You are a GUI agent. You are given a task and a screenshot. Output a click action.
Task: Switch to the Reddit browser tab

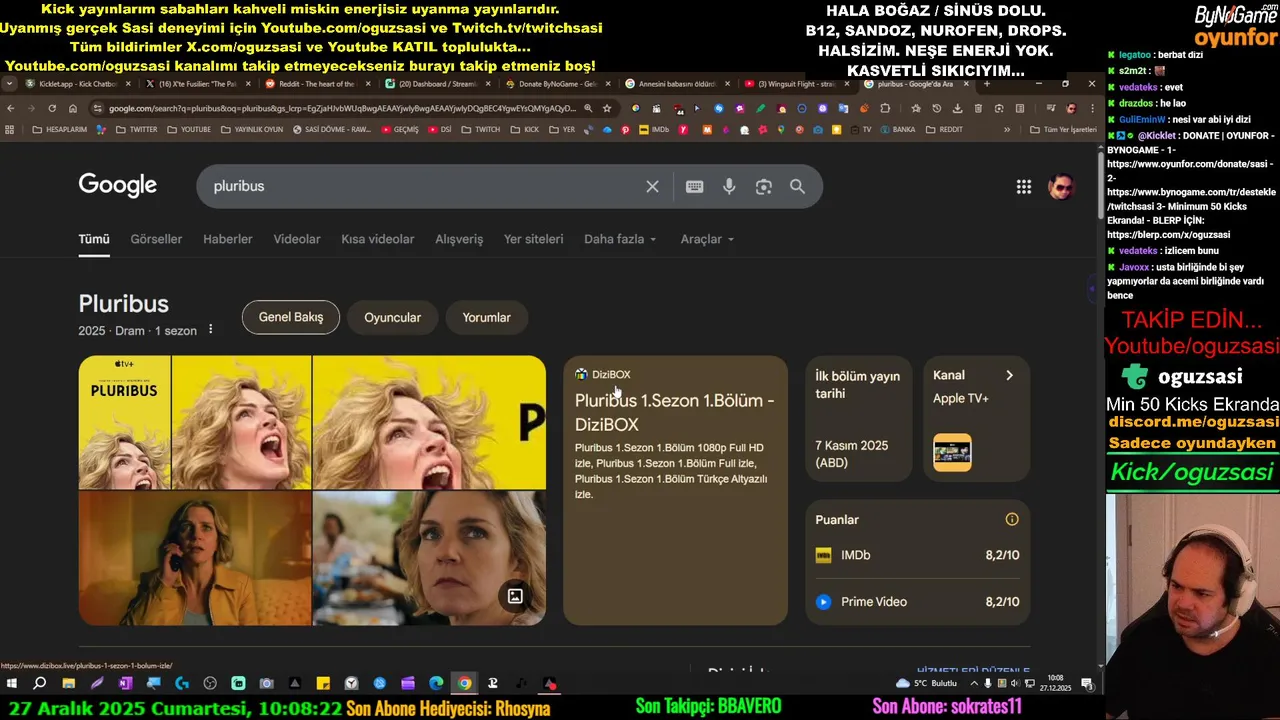[x=315, y=84]
